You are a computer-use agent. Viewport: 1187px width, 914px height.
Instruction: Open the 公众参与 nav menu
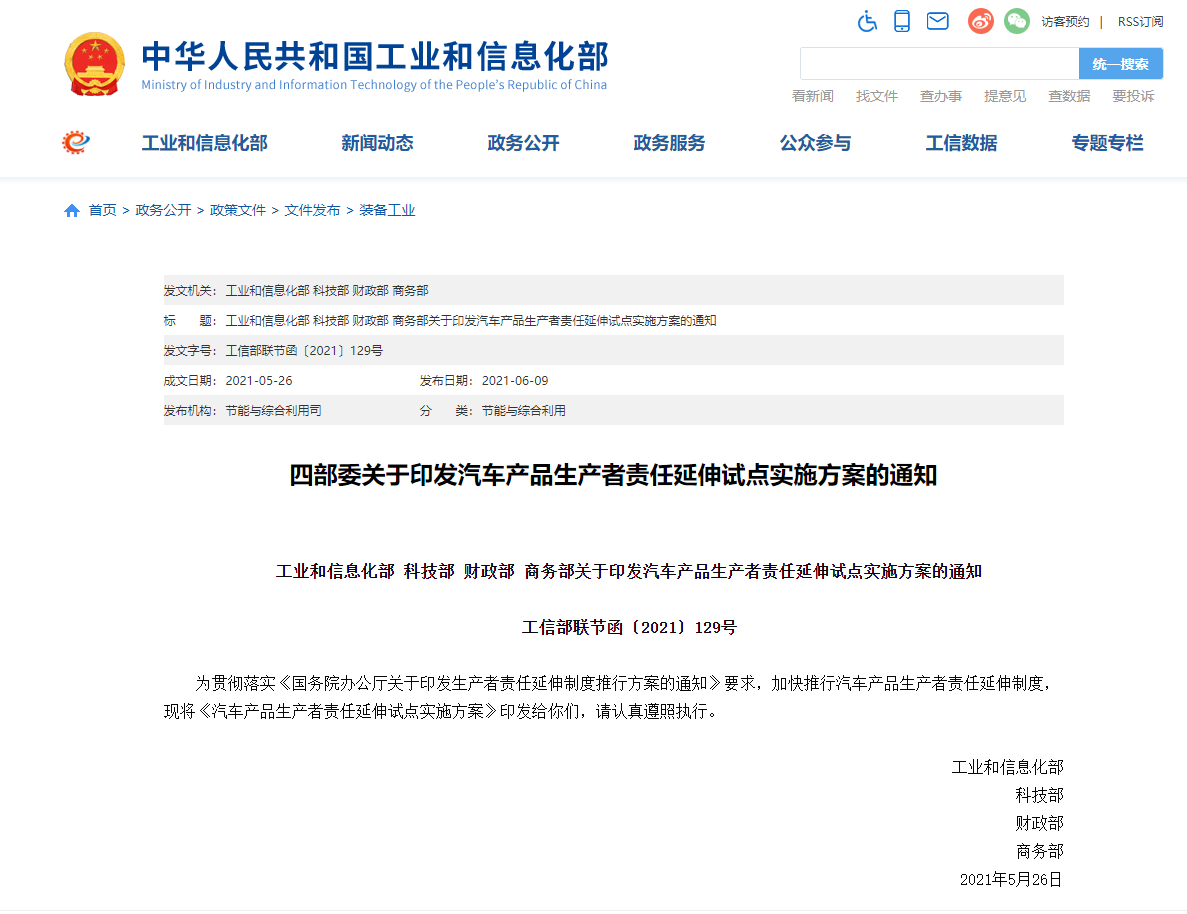point(815,143)
